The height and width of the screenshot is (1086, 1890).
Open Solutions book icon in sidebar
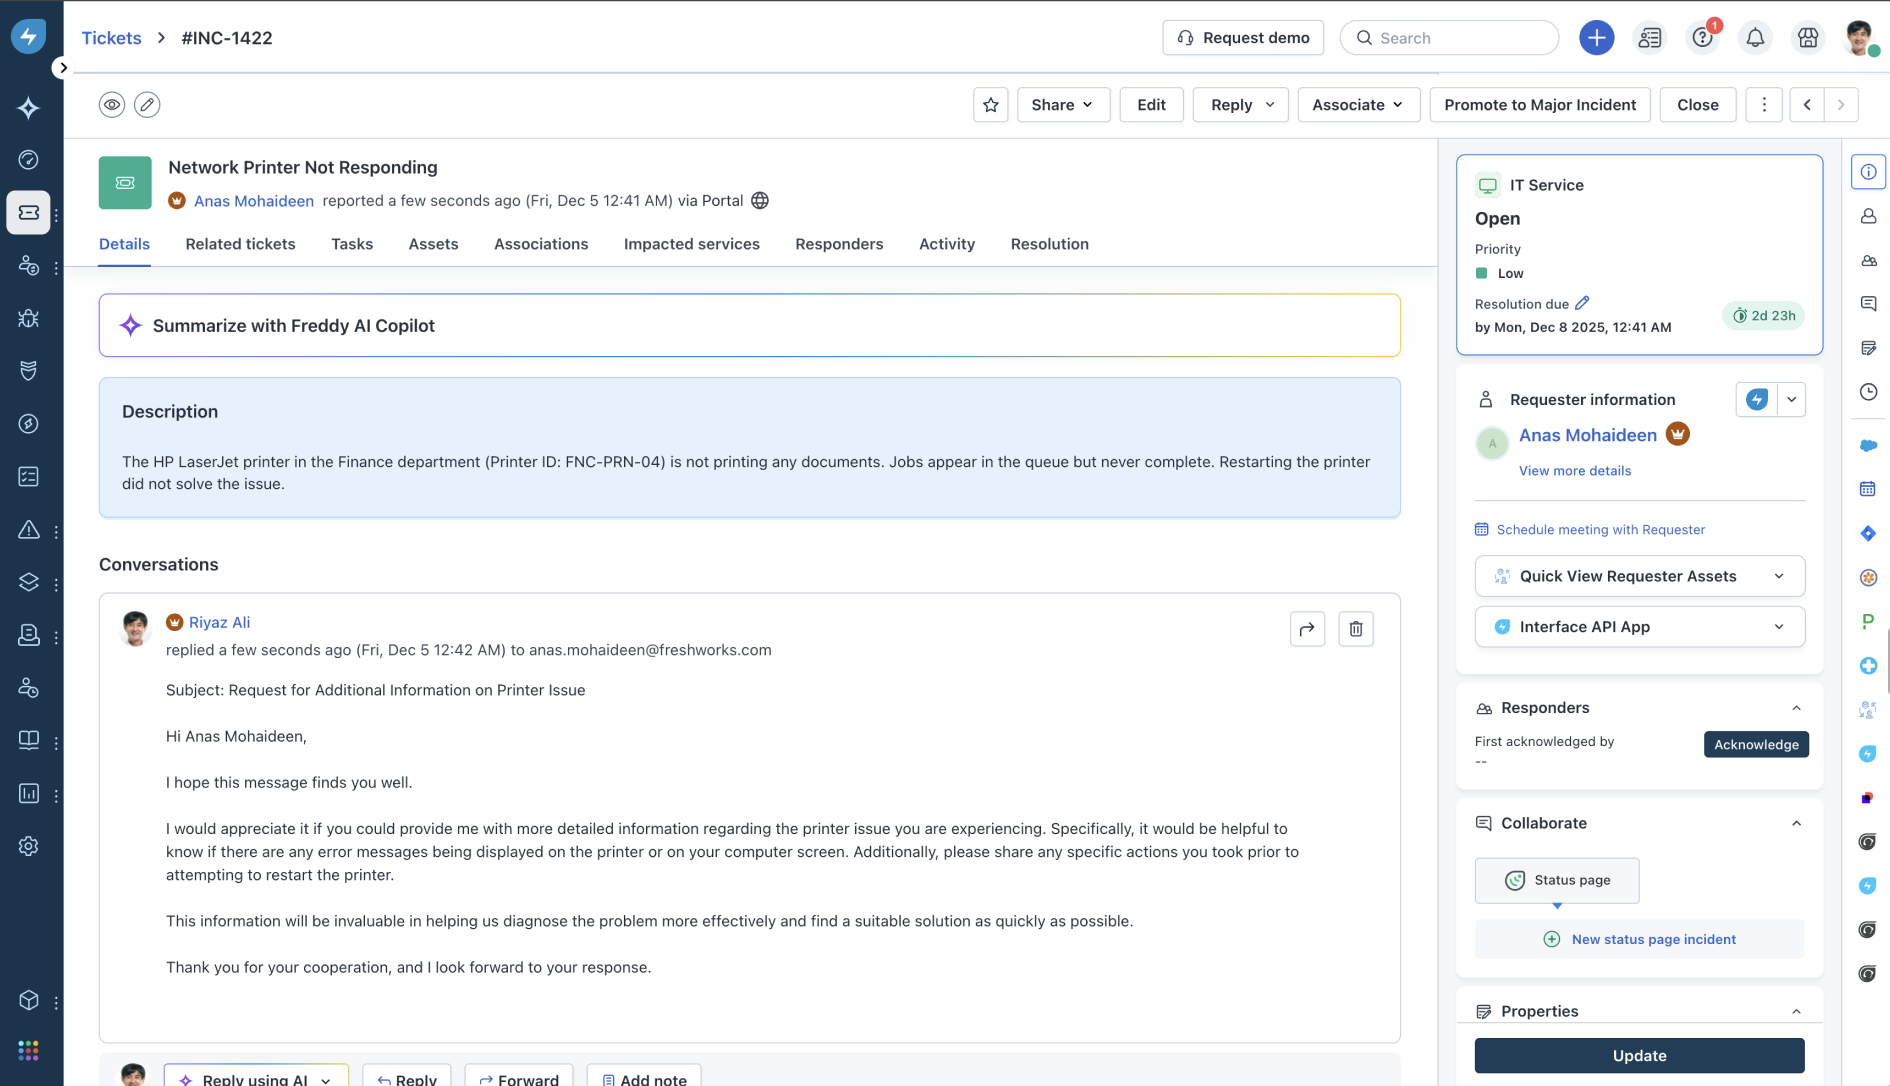(28, 740)
